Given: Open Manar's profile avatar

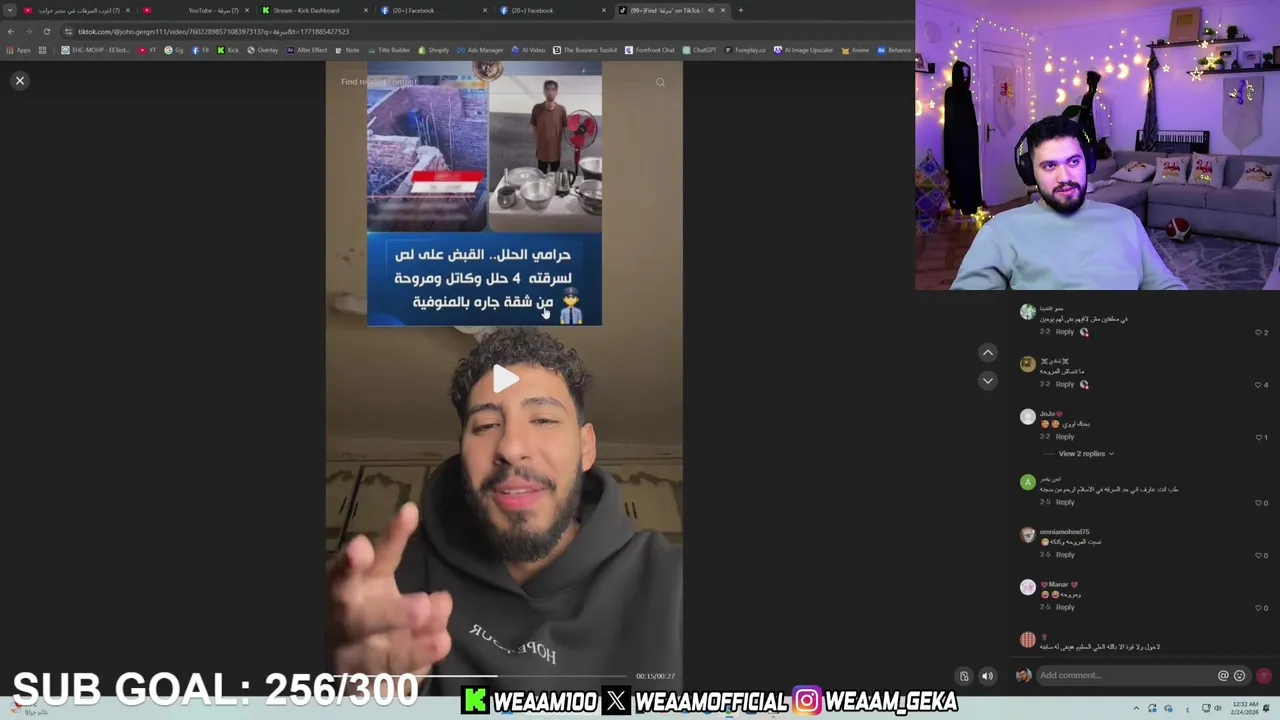Looking at the screenshot, I should tap(1028, 587).
